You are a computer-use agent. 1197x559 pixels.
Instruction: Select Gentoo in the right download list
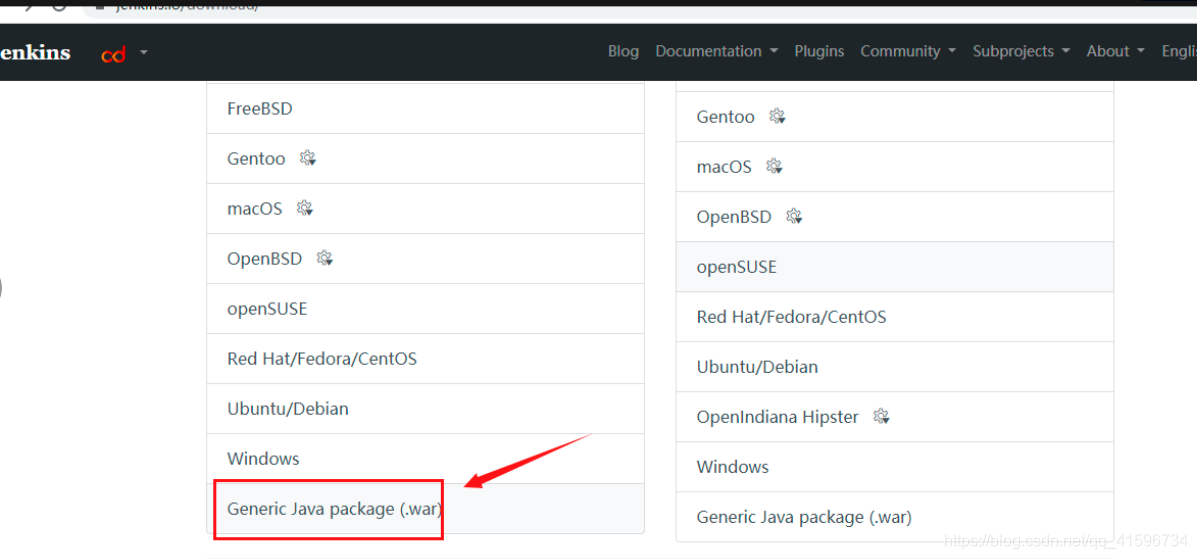895,117
